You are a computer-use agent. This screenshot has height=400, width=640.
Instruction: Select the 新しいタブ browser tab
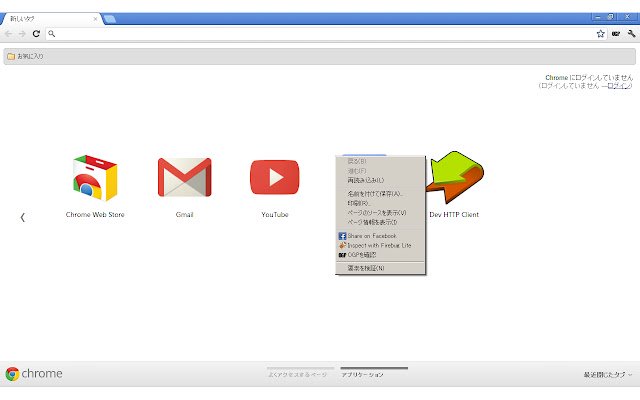51,19
